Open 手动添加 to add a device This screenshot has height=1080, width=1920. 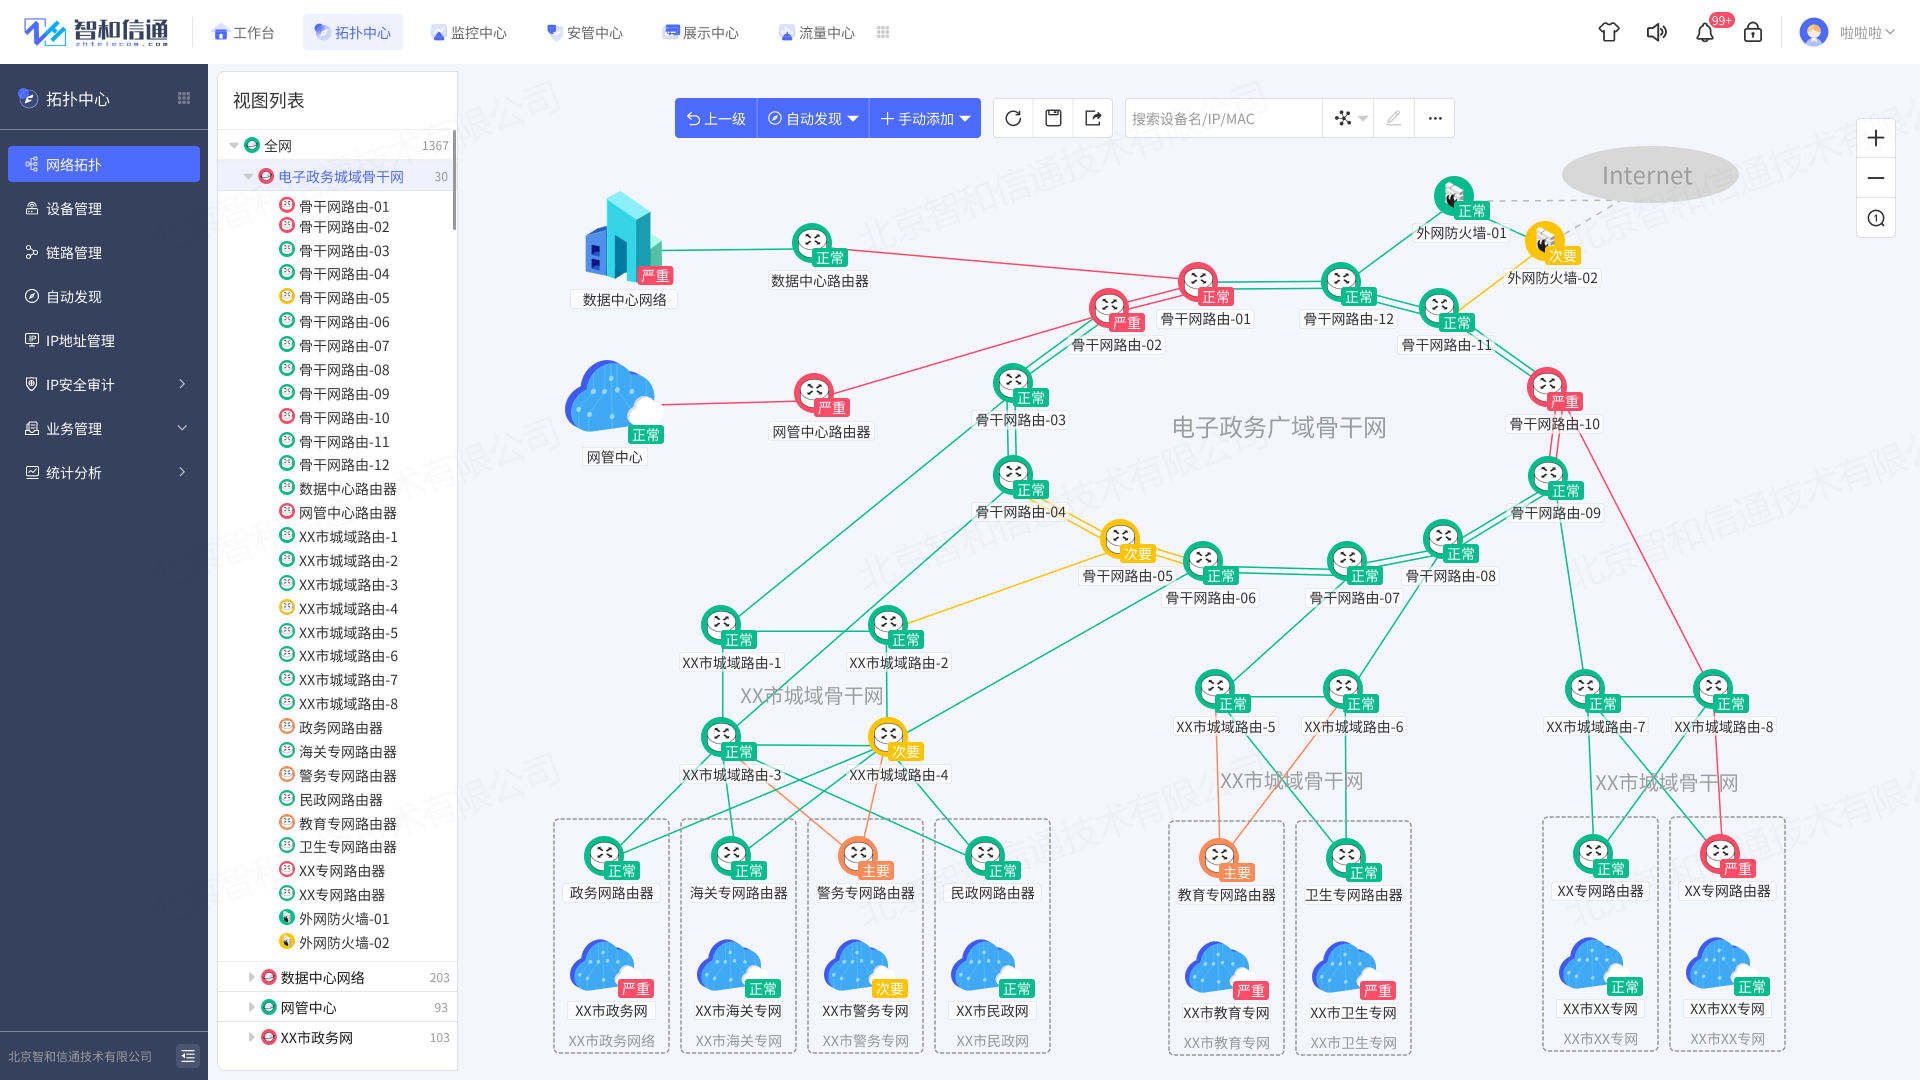coord(924,117)
